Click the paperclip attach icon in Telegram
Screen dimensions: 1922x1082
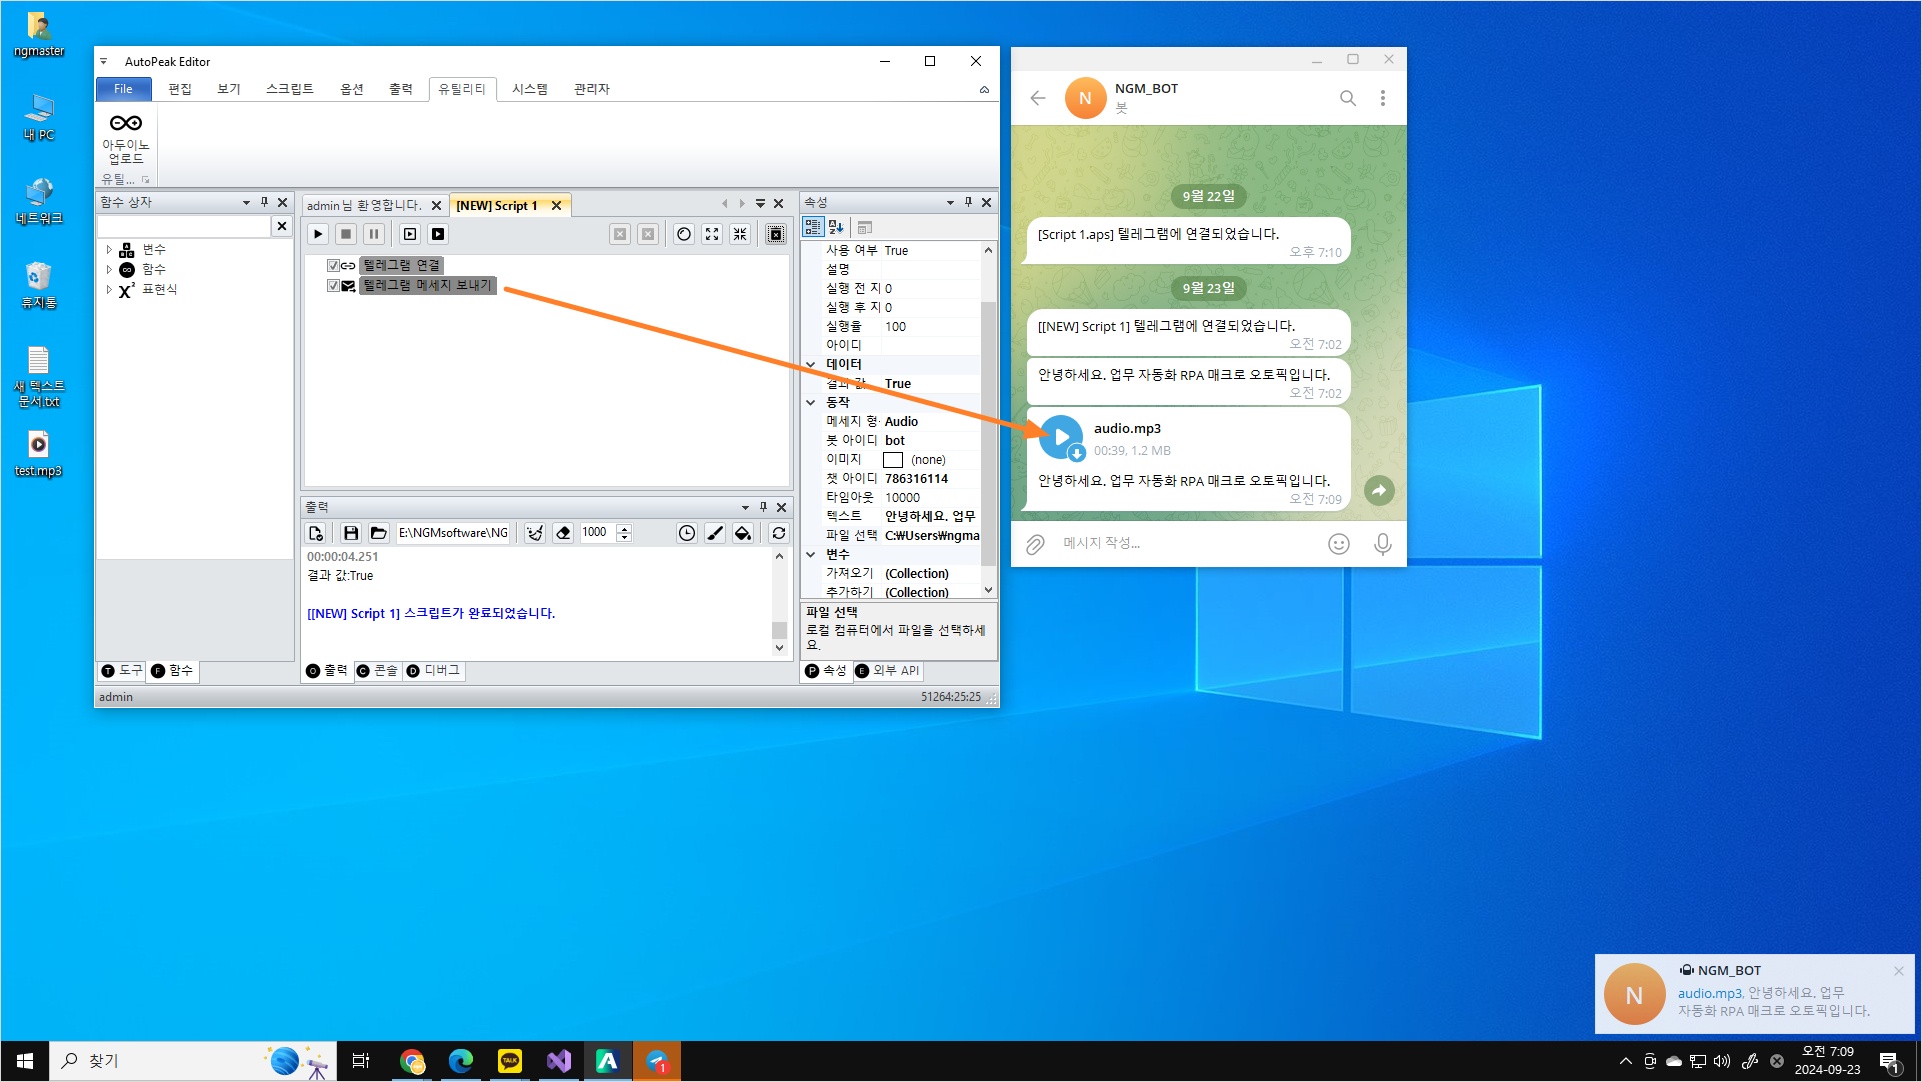tap(1035, 543)
